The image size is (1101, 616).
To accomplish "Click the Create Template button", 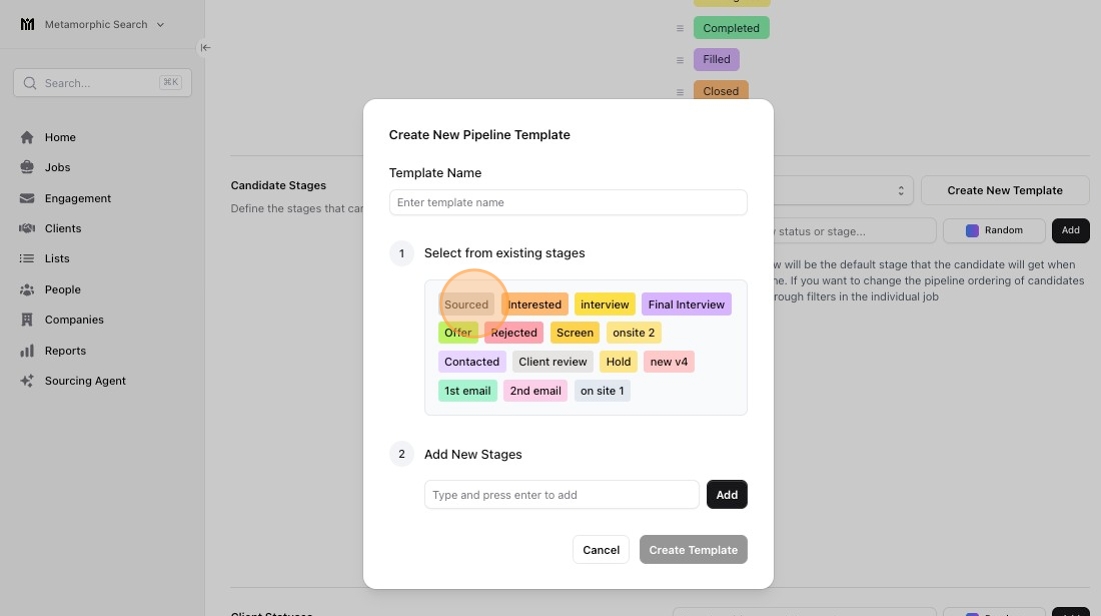I will point(693,550).
